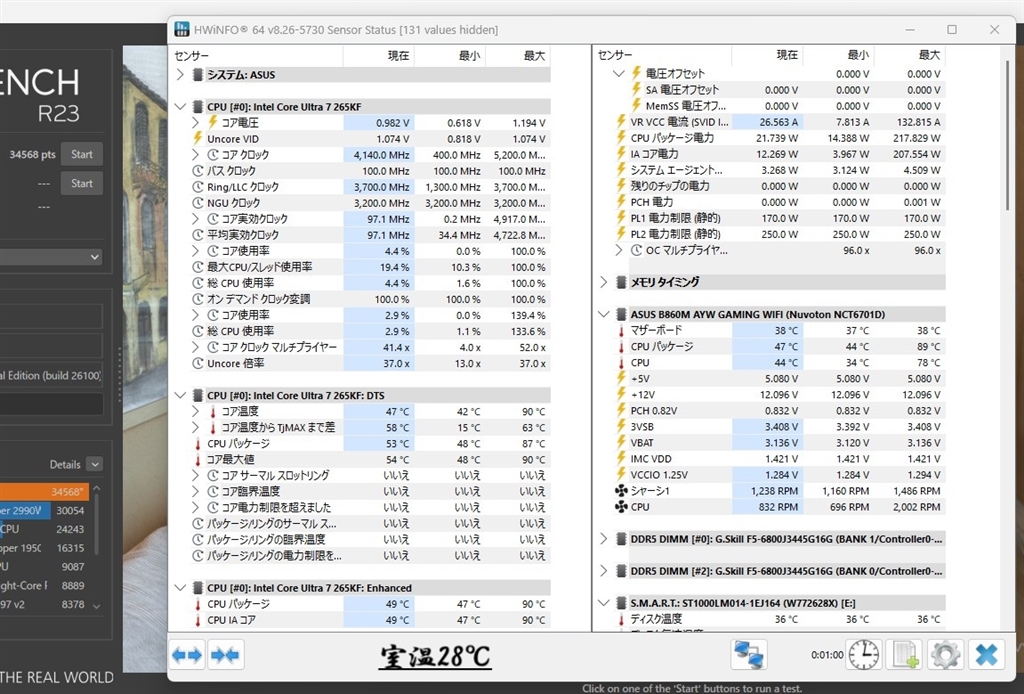
Task: Expand the DDR5 DIMM [#0] group
Action: pos(603,539)
